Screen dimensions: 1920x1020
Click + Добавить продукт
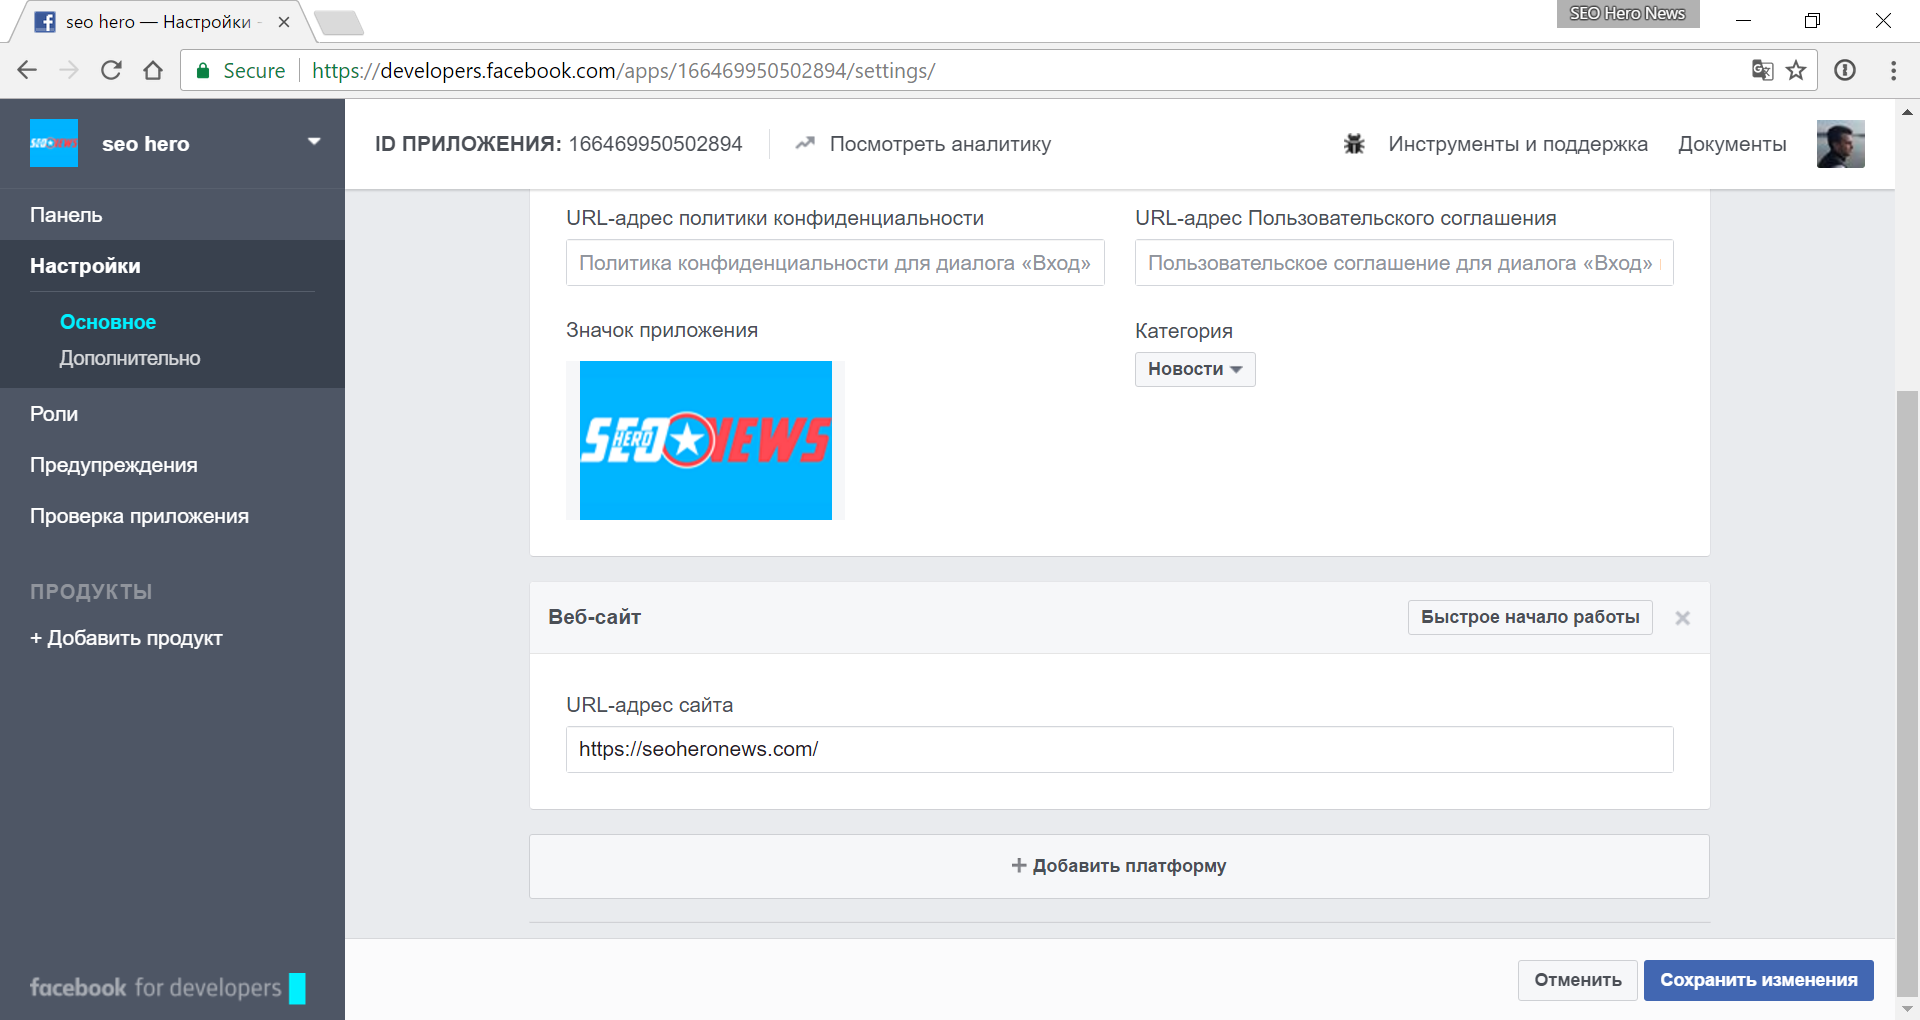point(126,638)
